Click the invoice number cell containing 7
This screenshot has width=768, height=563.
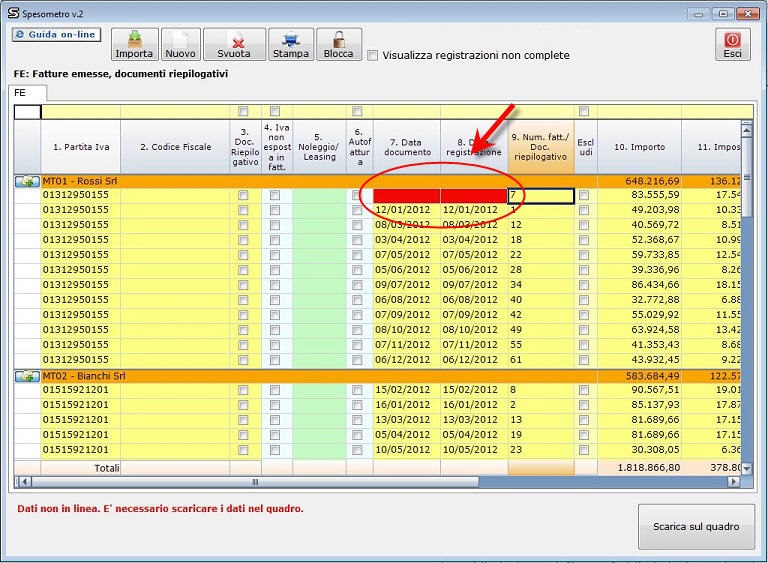[541, 196]
